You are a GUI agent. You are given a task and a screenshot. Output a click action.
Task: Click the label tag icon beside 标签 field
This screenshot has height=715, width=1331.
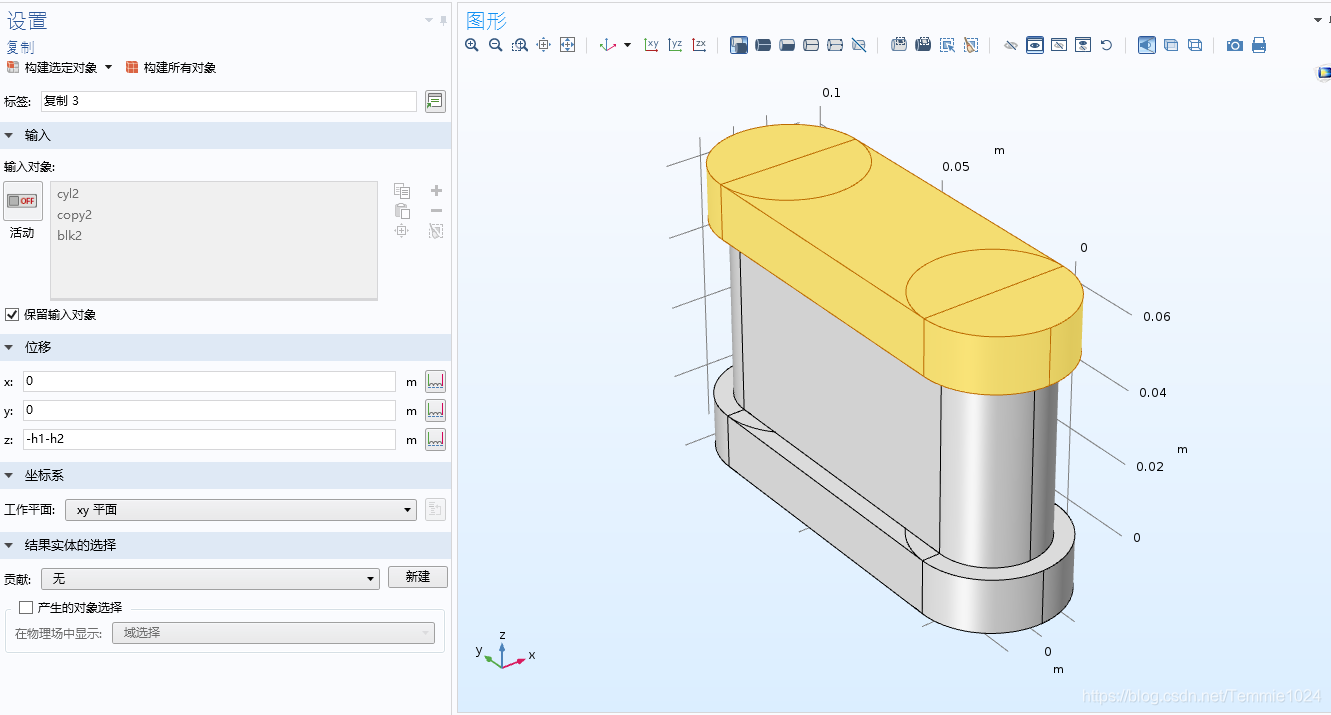pyautogui.click(x=435, y=101)
